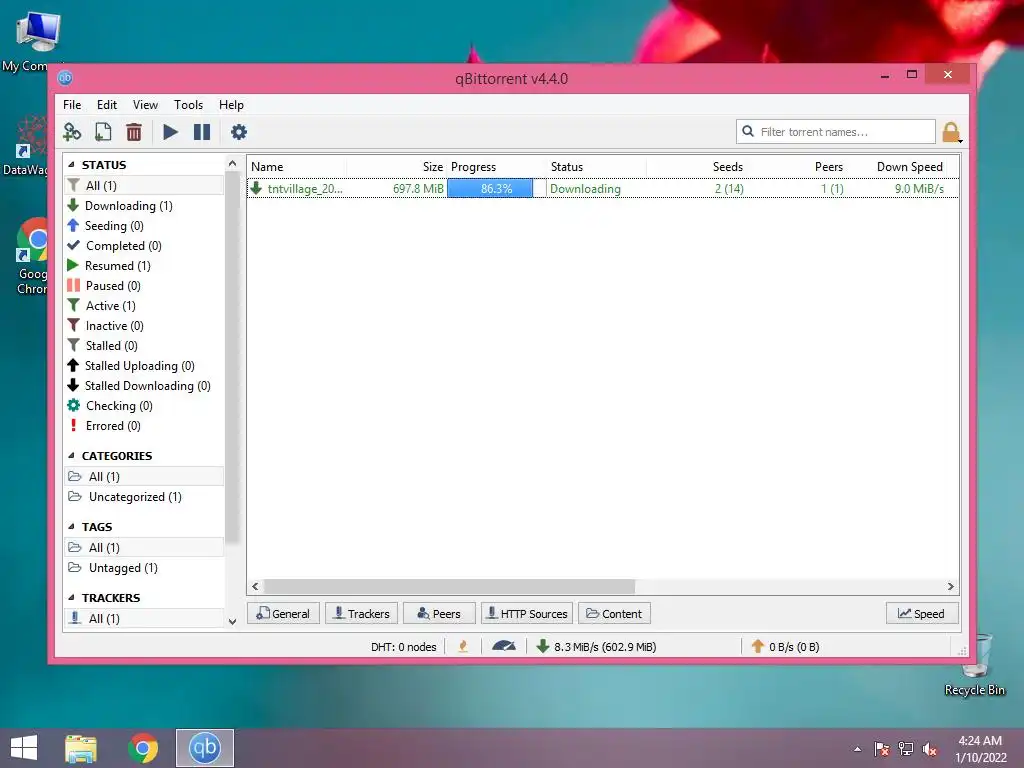Select All (1) under TRACKERS
The width and height of the screenshot is (1024, 768).
pyautogui.click(x=144, y=618)
